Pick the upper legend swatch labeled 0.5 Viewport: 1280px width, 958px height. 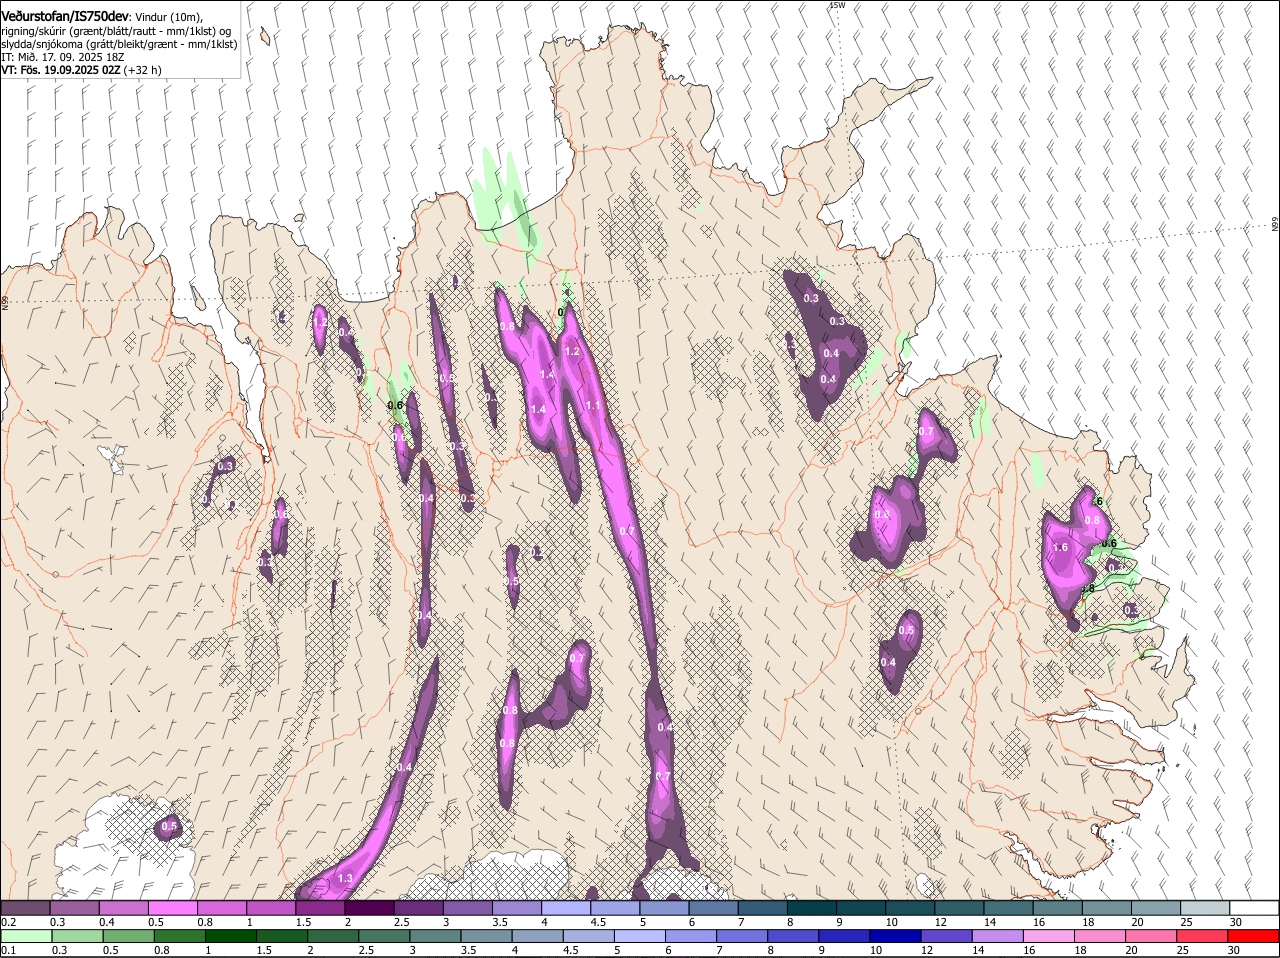tap(172, 907)
